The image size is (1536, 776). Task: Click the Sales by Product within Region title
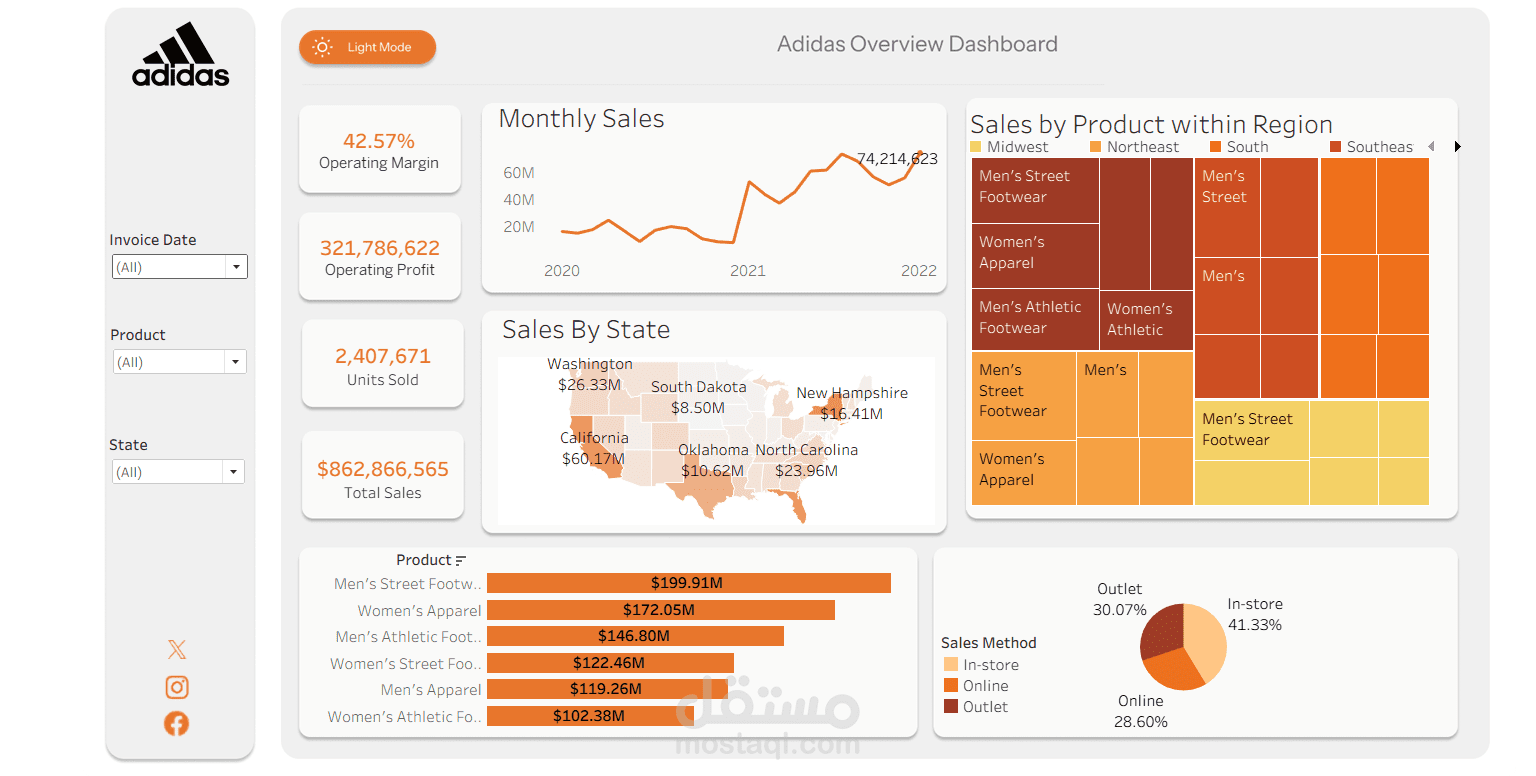click(1151, 125)
